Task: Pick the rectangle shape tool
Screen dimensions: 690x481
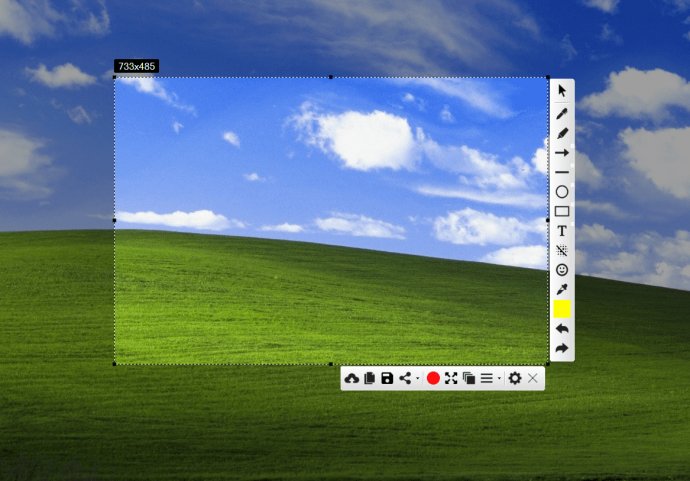Action: (x=562, y=211)
